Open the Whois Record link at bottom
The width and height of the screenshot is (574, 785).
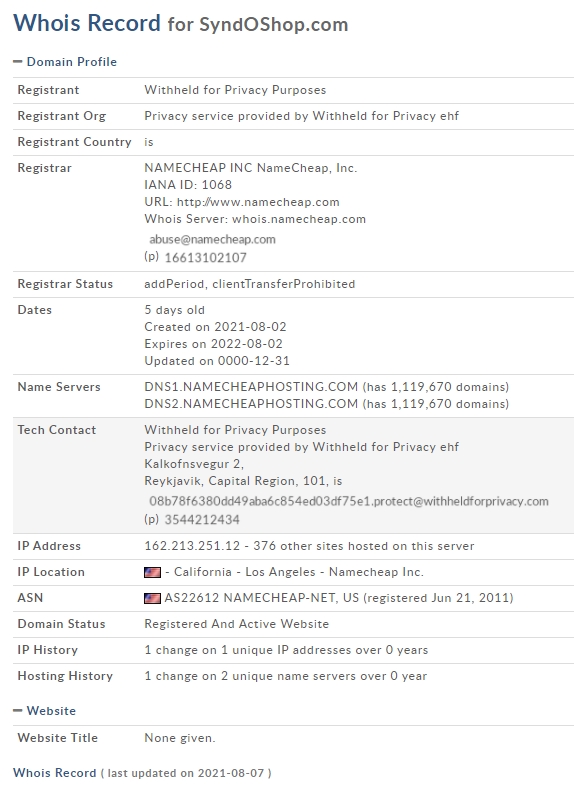[x=55, y=772]
